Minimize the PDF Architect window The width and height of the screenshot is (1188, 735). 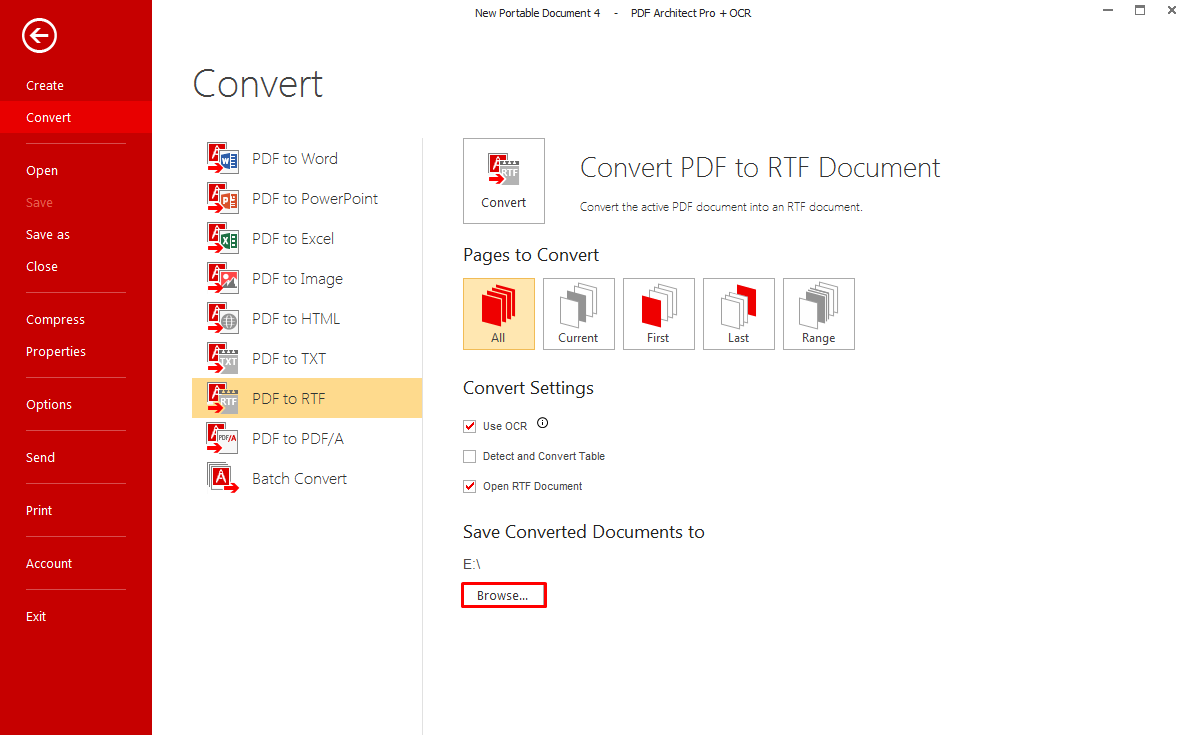[x=1108, y=11]
